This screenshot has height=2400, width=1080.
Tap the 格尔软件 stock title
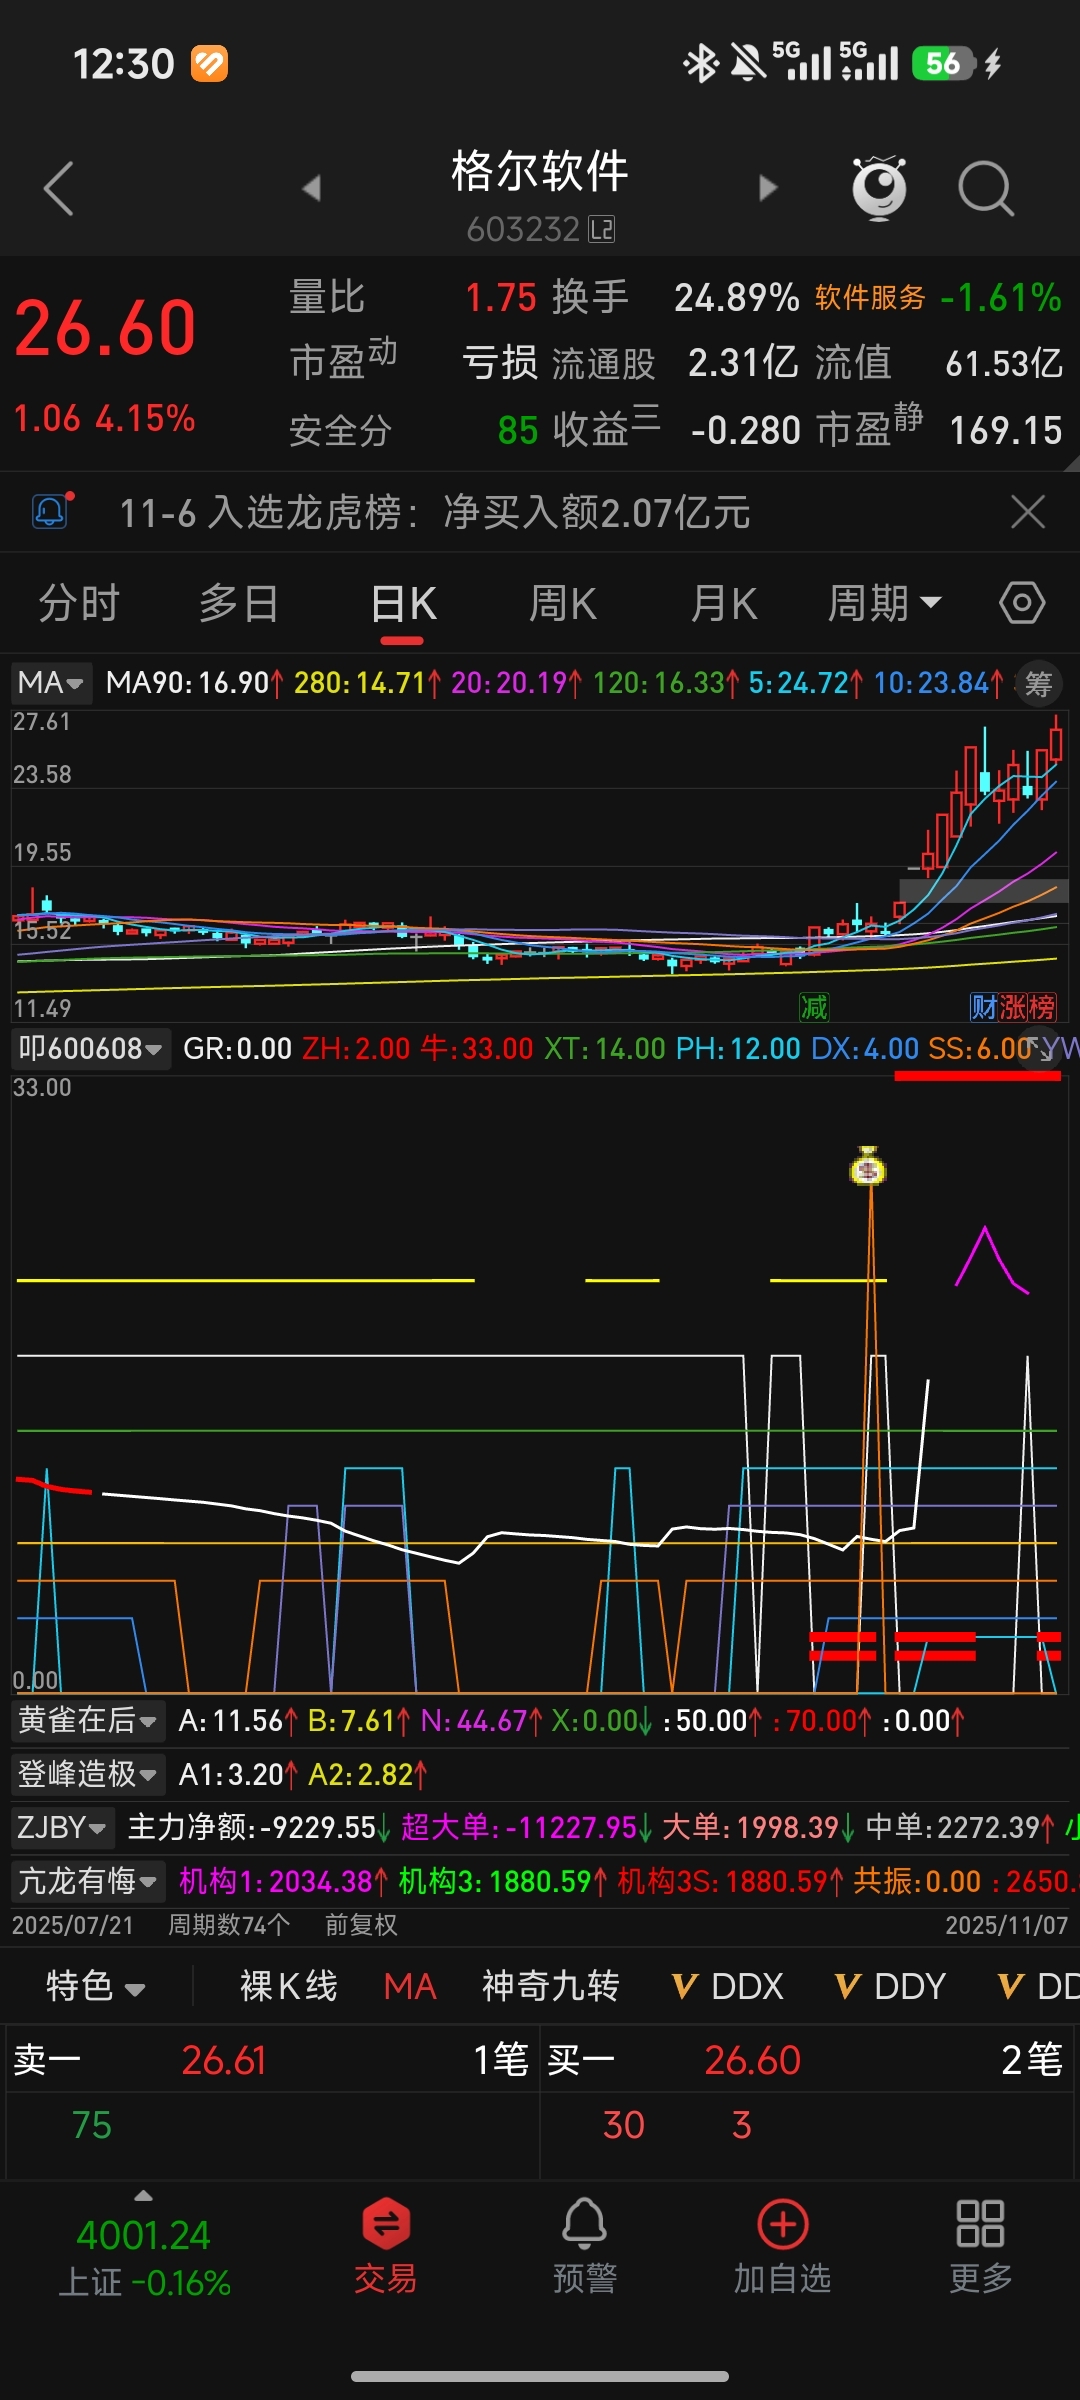(540, 171)
